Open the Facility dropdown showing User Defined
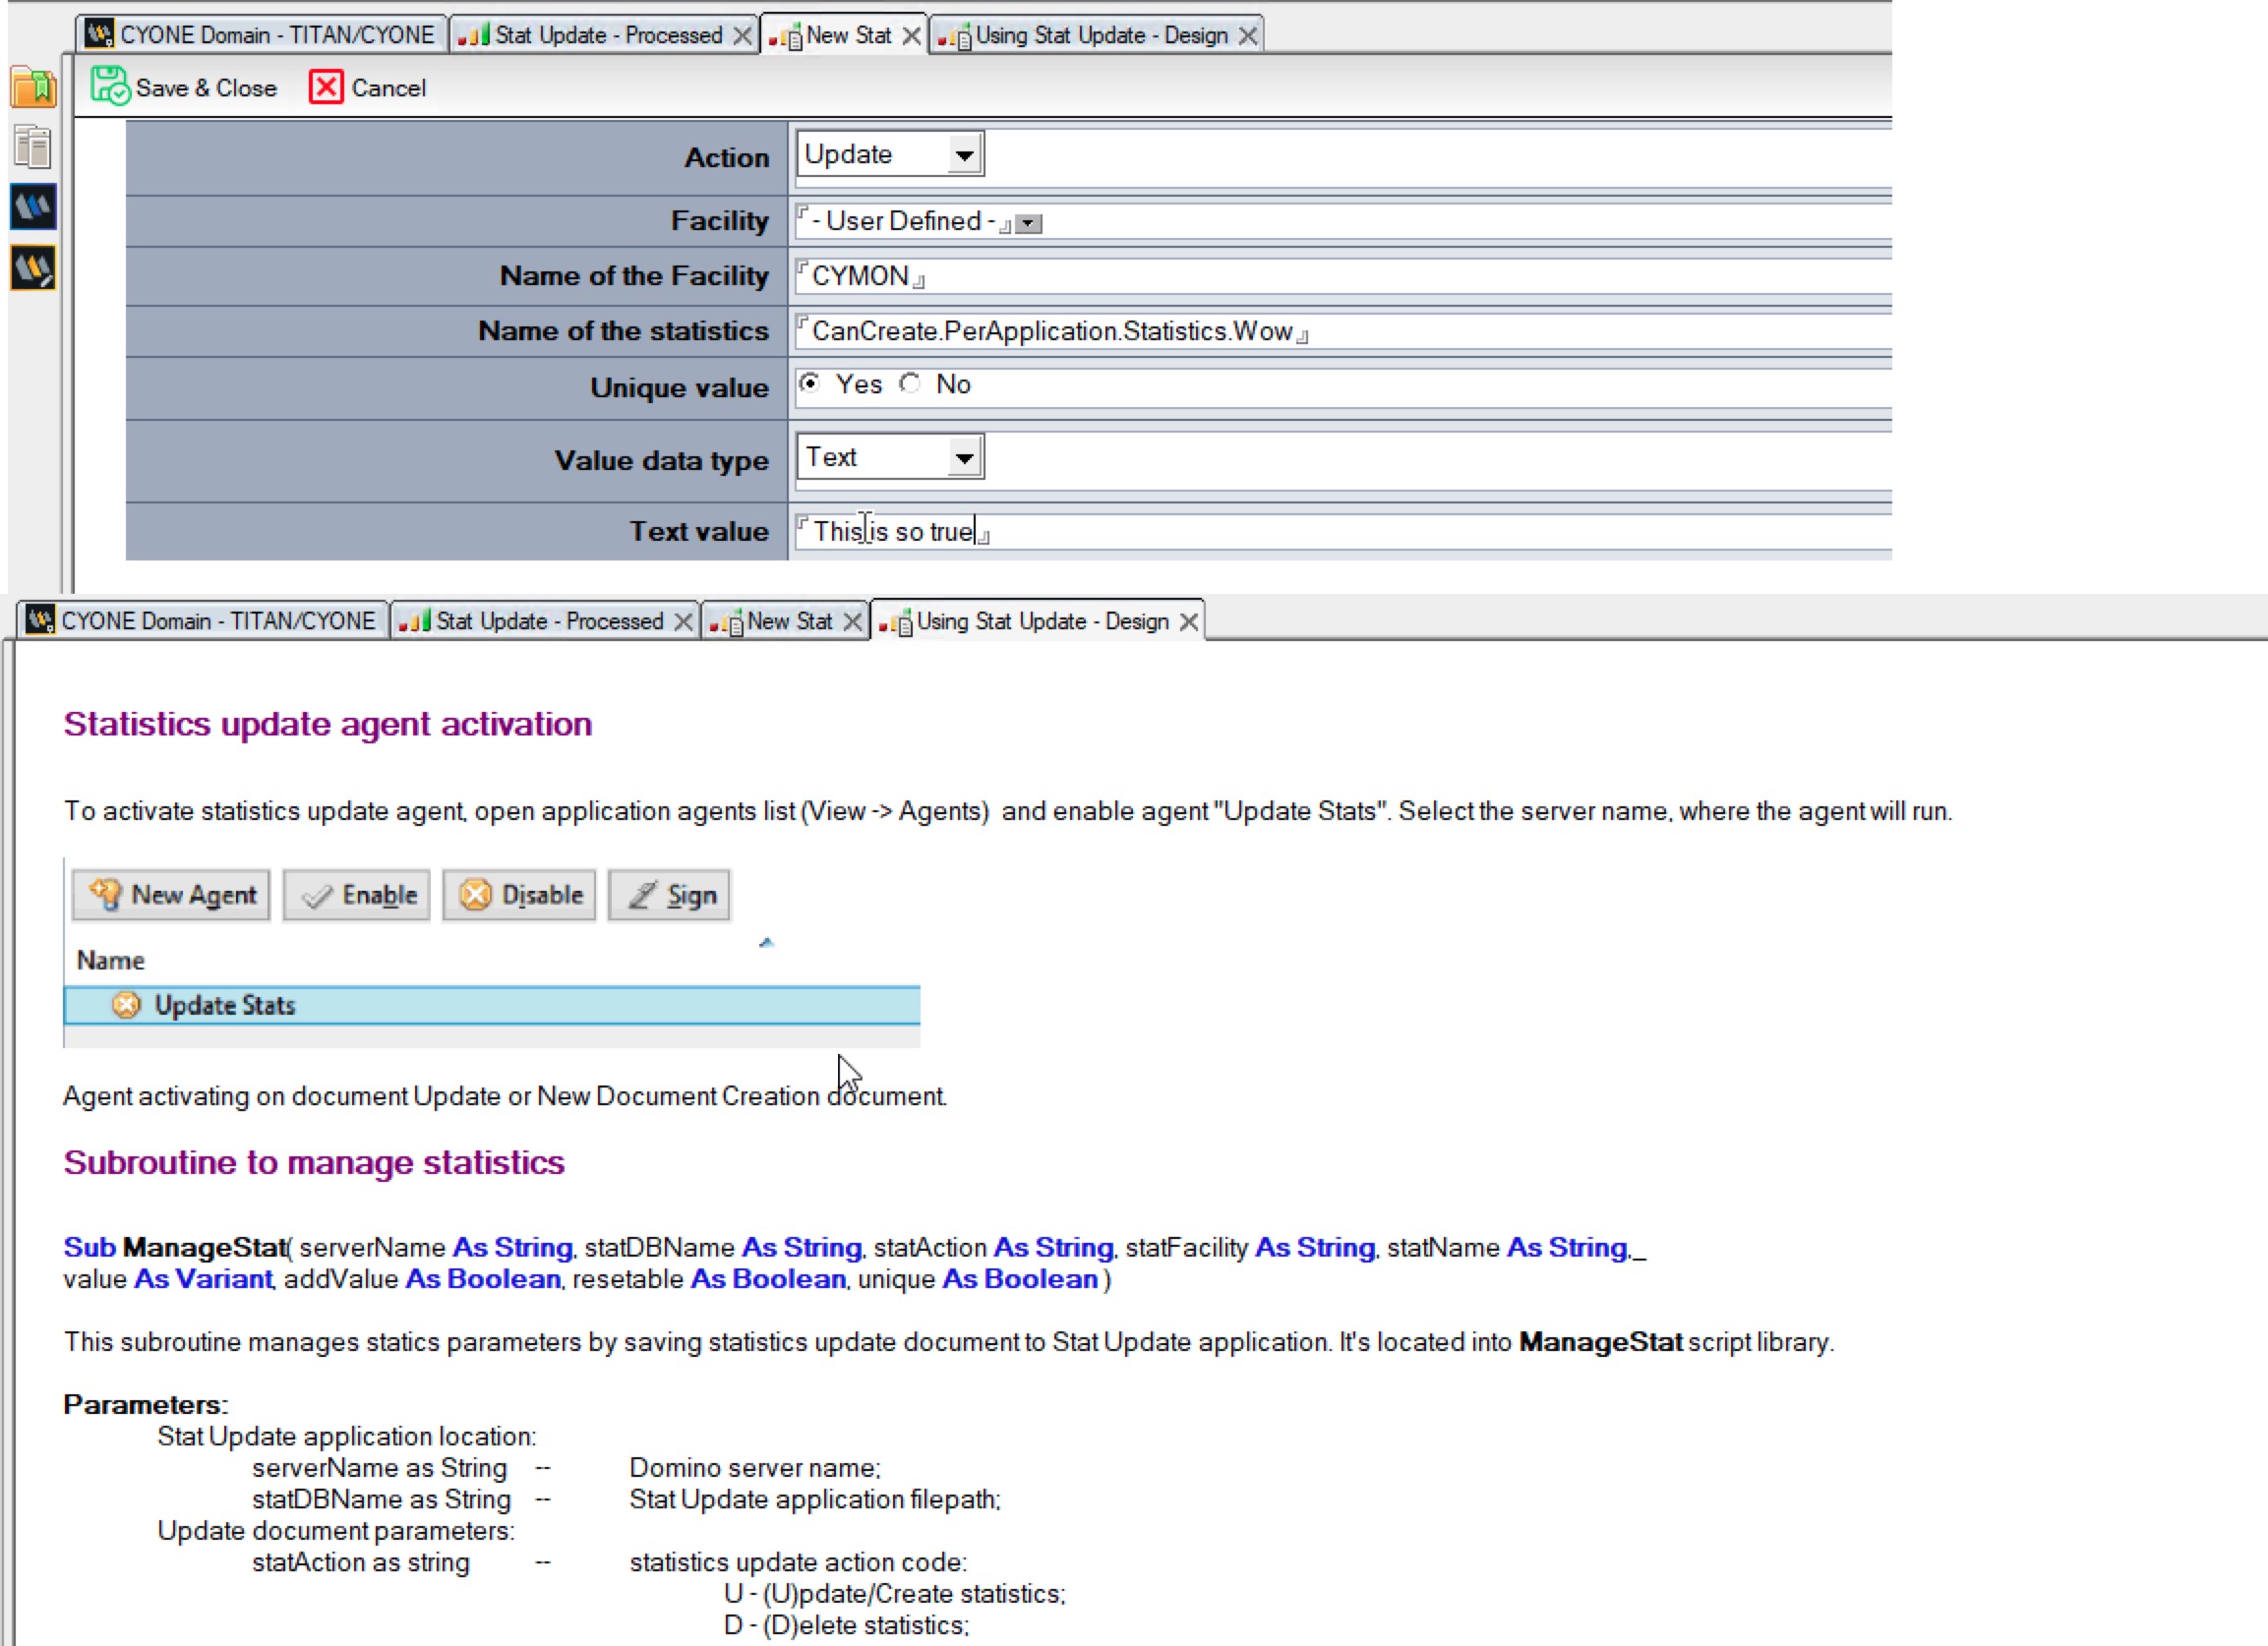This screenshot has width=2268, height=1646. (x=1030, y=222)
